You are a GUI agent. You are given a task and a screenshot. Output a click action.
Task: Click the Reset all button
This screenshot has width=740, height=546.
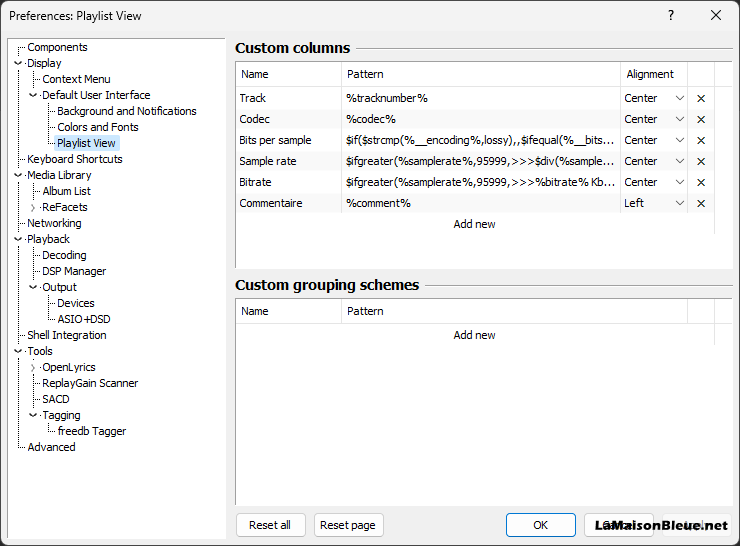[270, 525]
